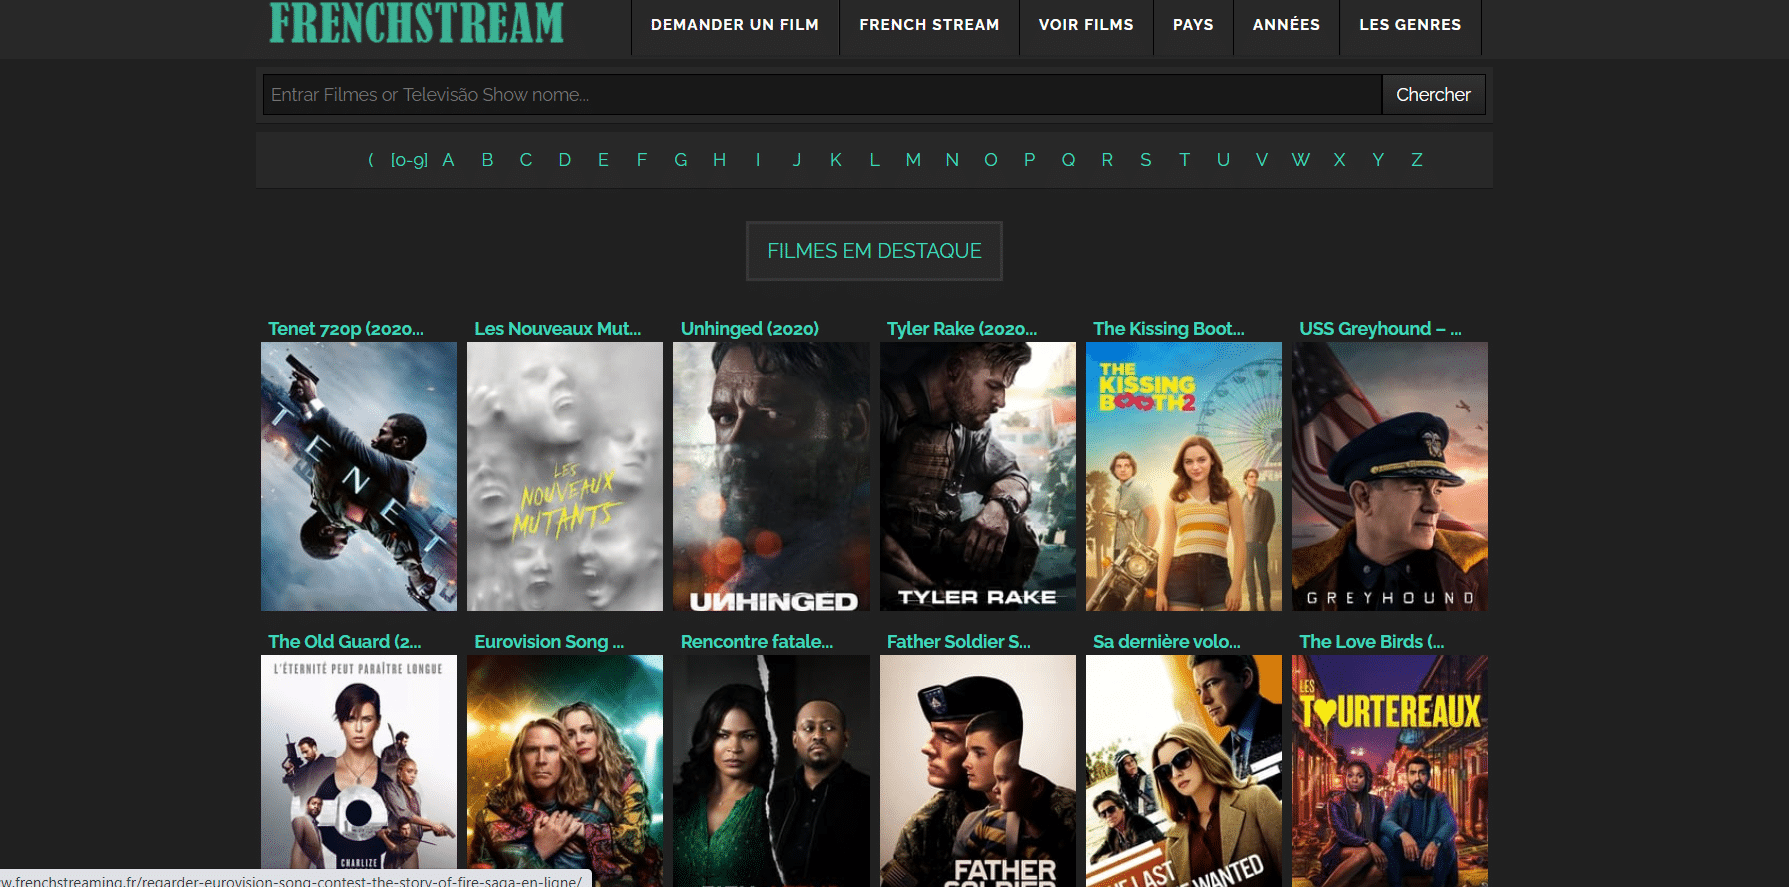Filter titles by letter M
This screenshot has height=887, width=1789.
(x=913, y=160)
